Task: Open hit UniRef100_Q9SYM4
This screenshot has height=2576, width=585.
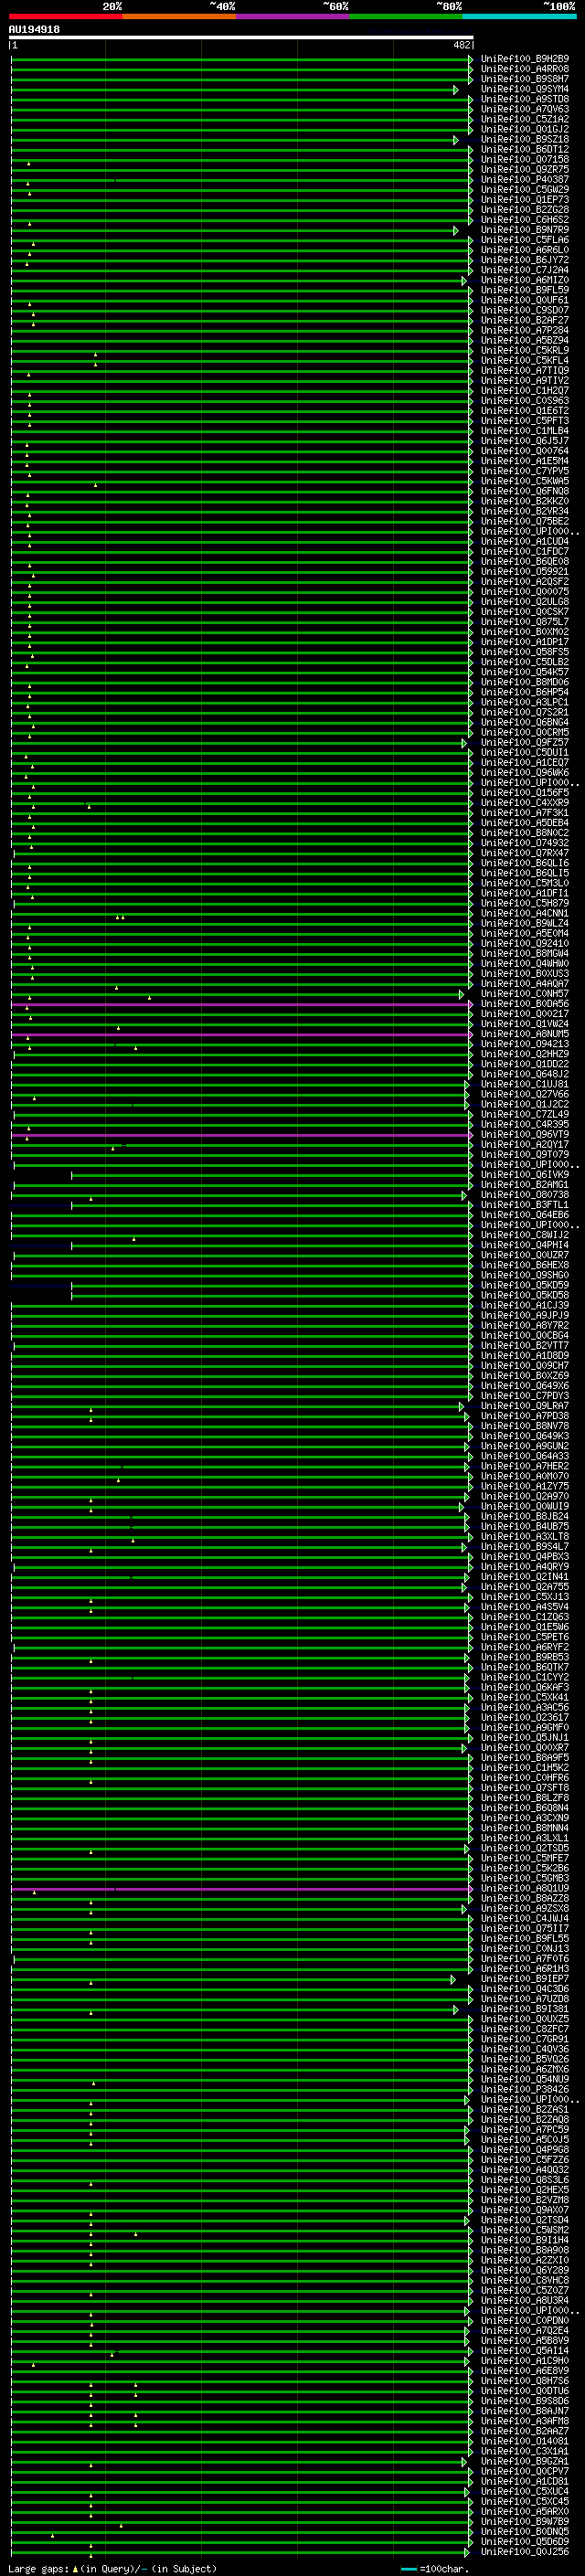Action: pos(525,89)
